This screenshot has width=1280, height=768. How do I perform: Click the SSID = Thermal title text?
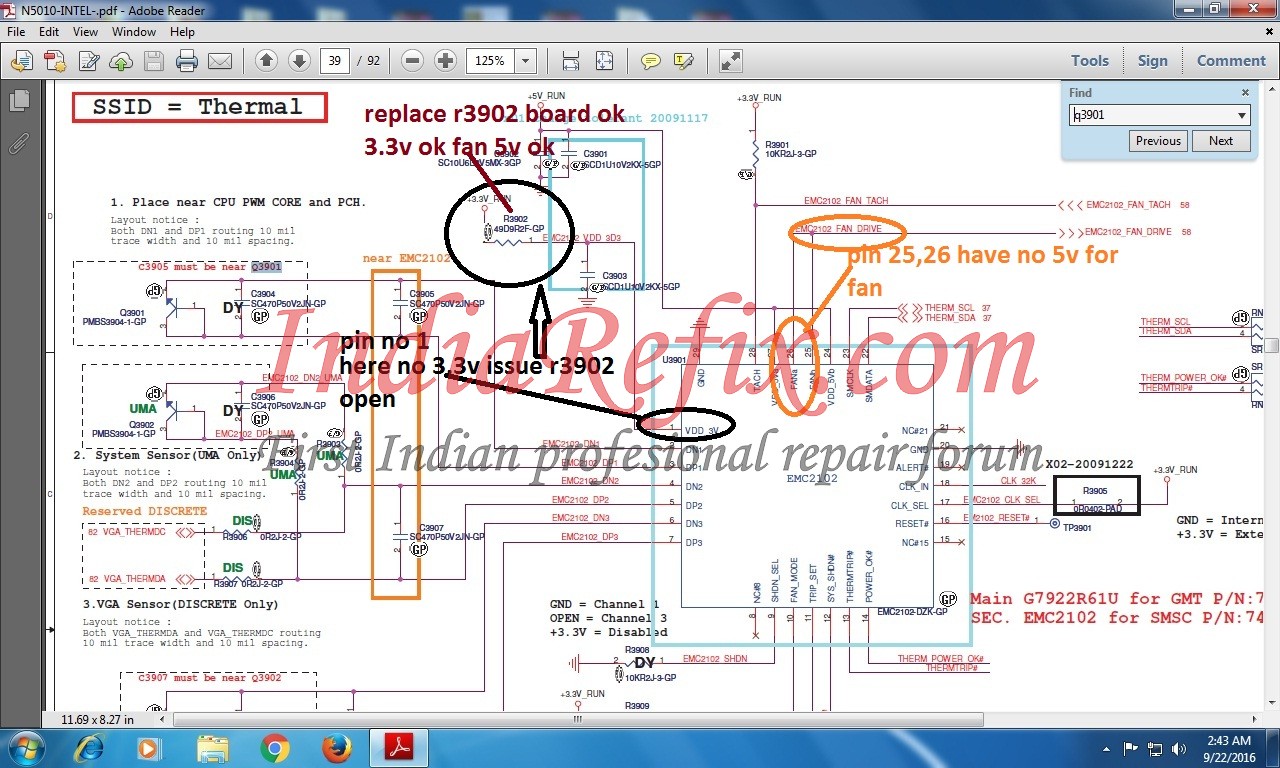click(x=197, y=107)
